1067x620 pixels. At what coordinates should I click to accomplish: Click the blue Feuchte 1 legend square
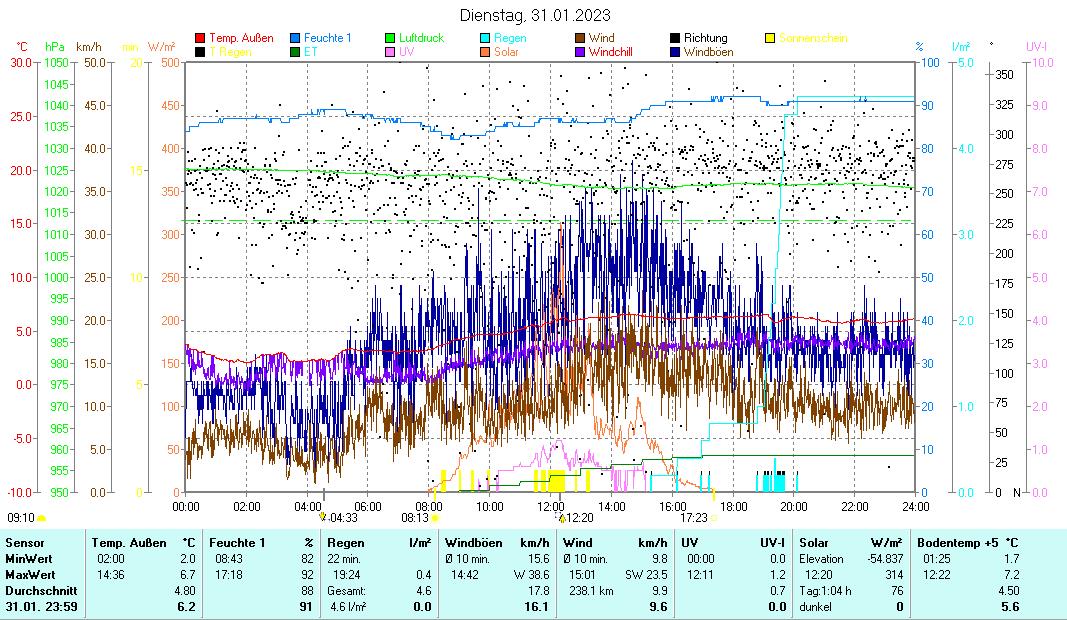click(x=295, y=38)
